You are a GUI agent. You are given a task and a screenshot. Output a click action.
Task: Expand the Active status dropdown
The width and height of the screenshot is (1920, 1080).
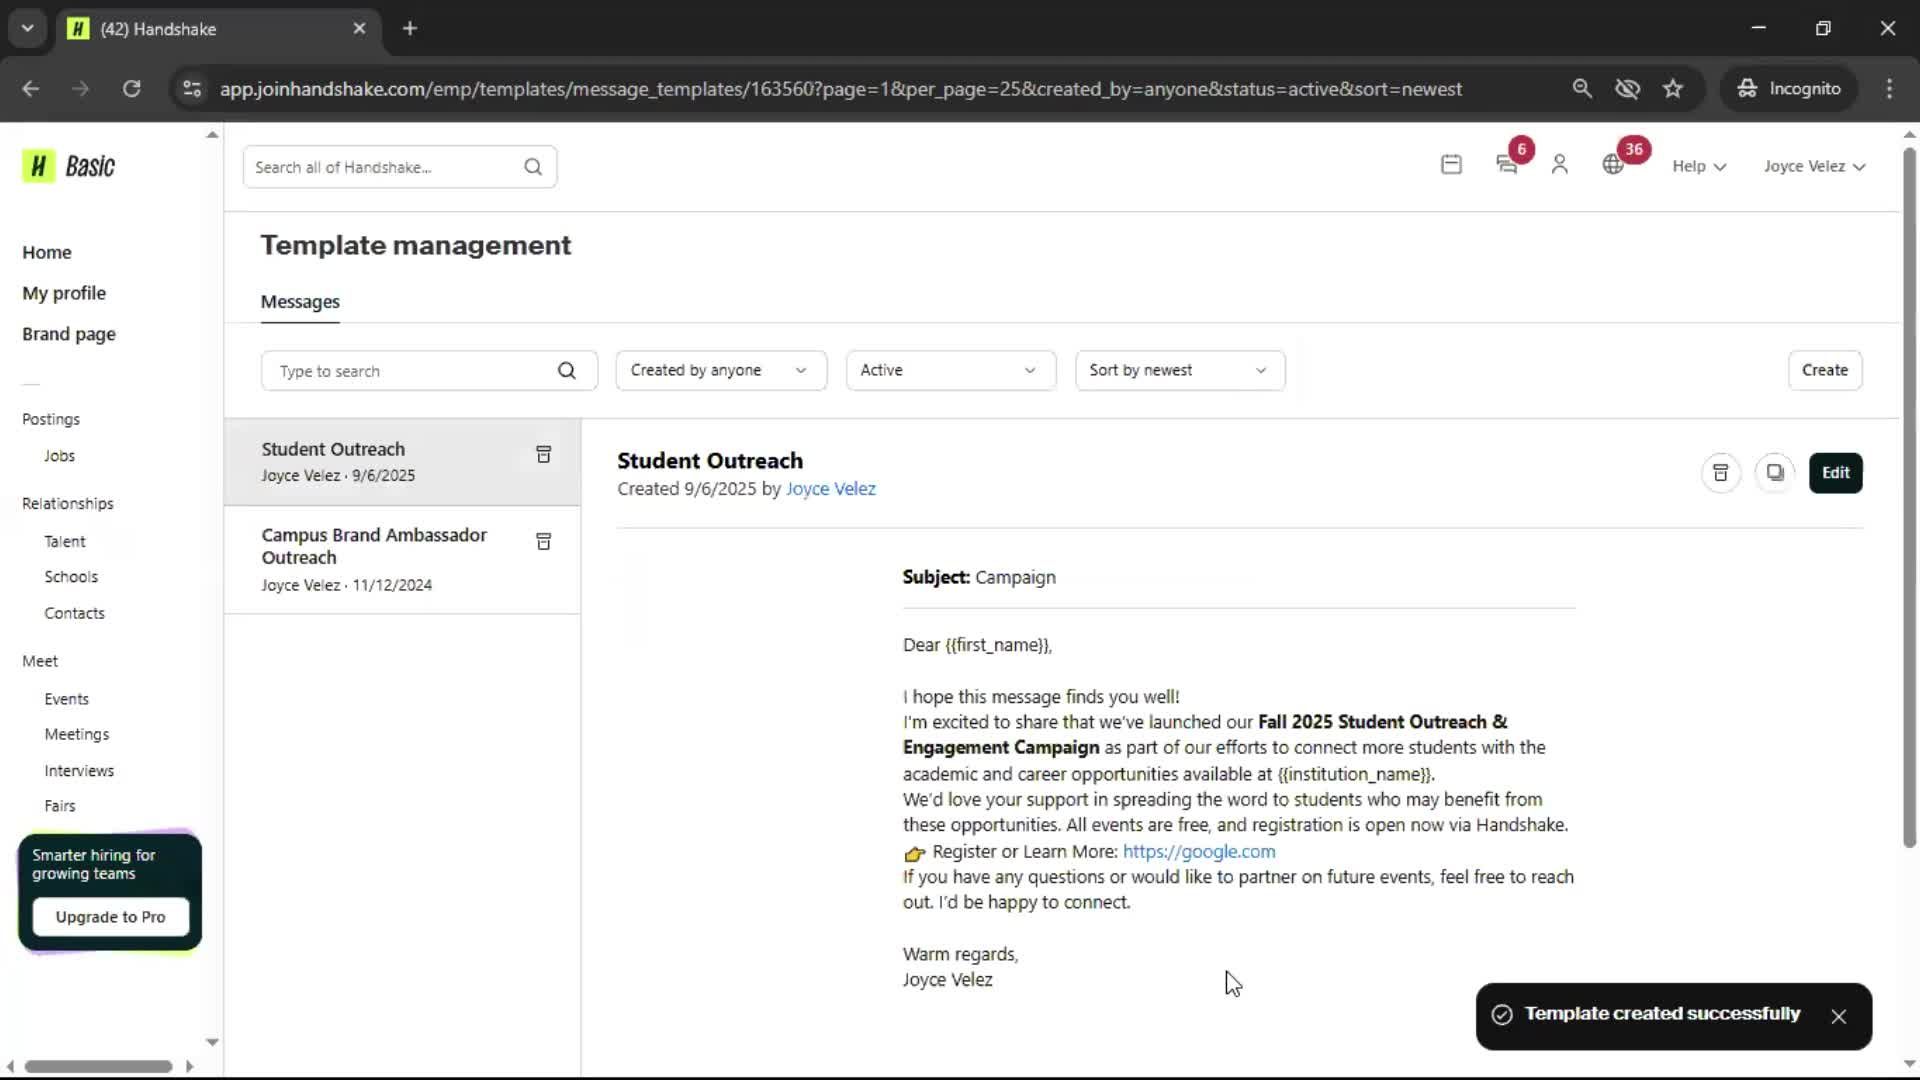tap(950, 370)
